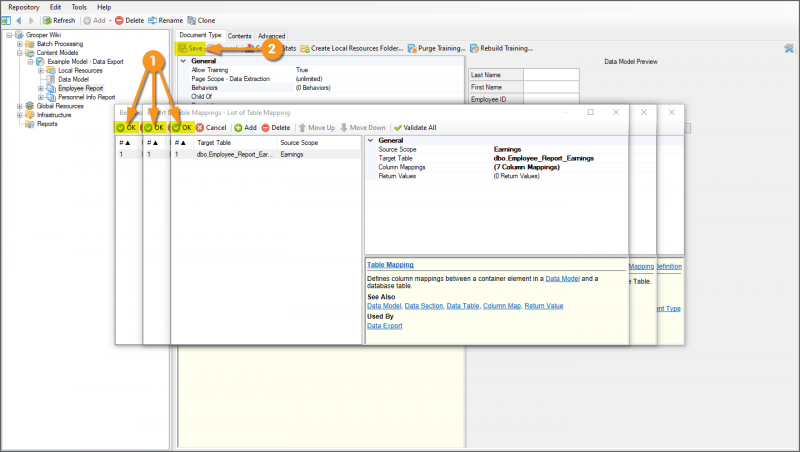Click Create Local Resources Folder button
This screenshot has width=800, height=452.
(x=352, y=48)
